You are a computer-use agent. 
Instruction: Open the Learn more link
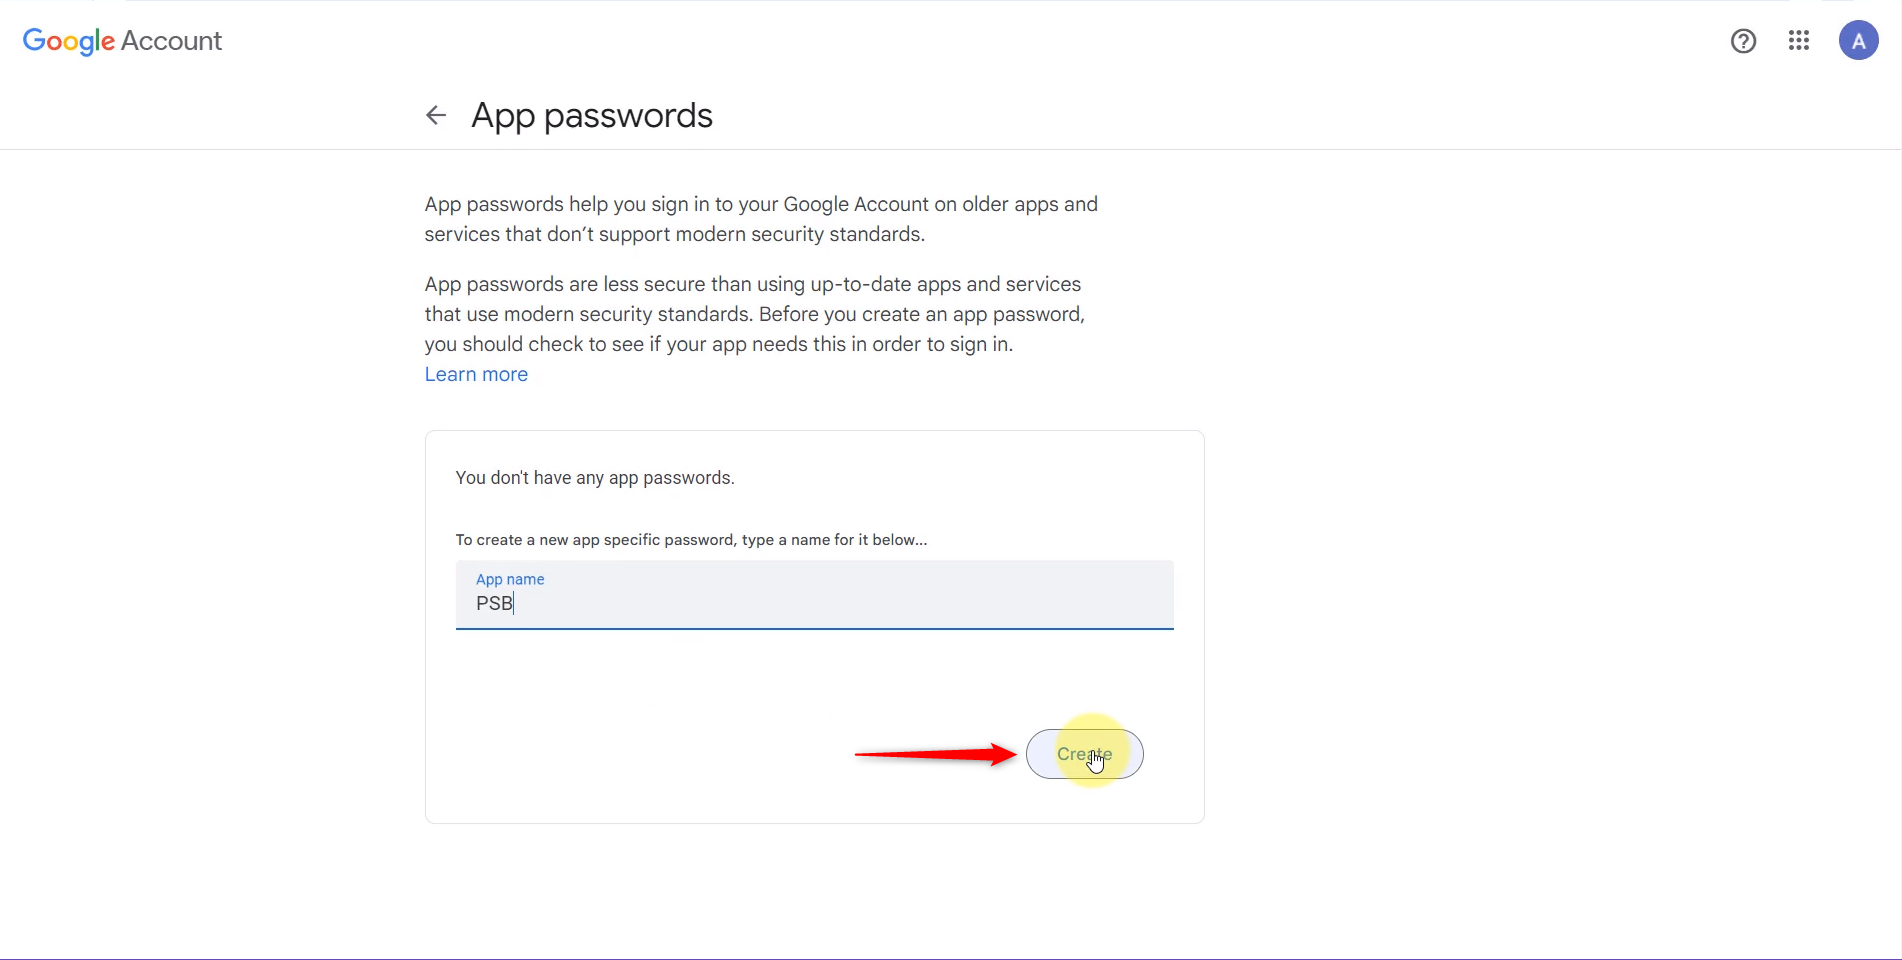(476, 374)
